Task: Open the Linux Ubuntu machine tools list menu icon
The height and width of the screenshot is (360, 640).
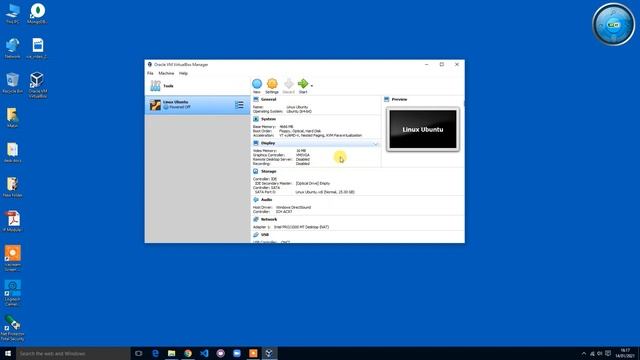Action: [239, 105]
